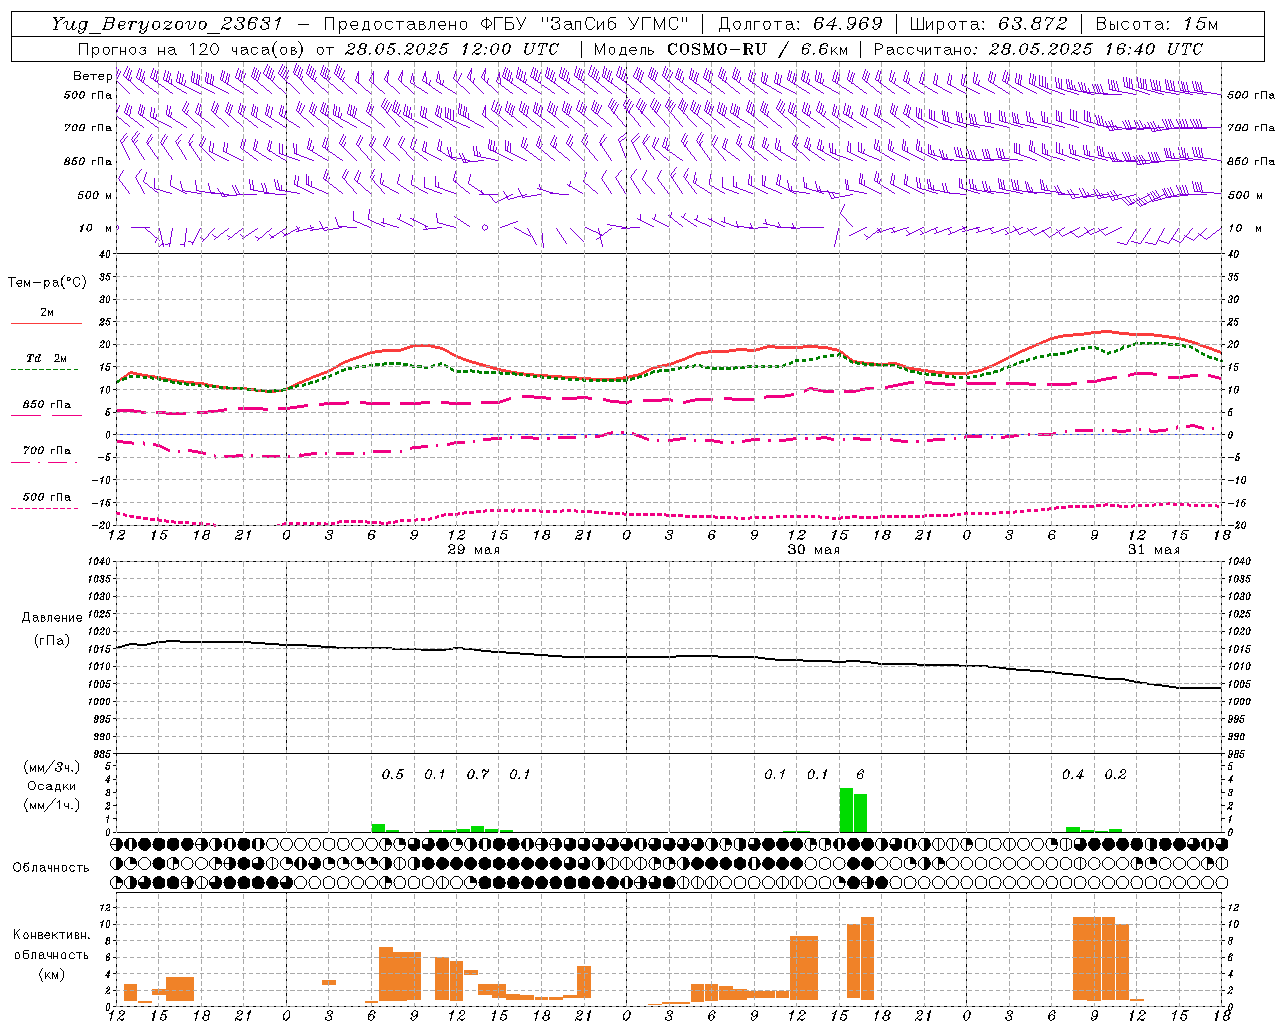This screenshot has height=1024, width=1280.
Task: Click the (мм/1ч.) precipitation unit label
Action: tap(52, 805)
